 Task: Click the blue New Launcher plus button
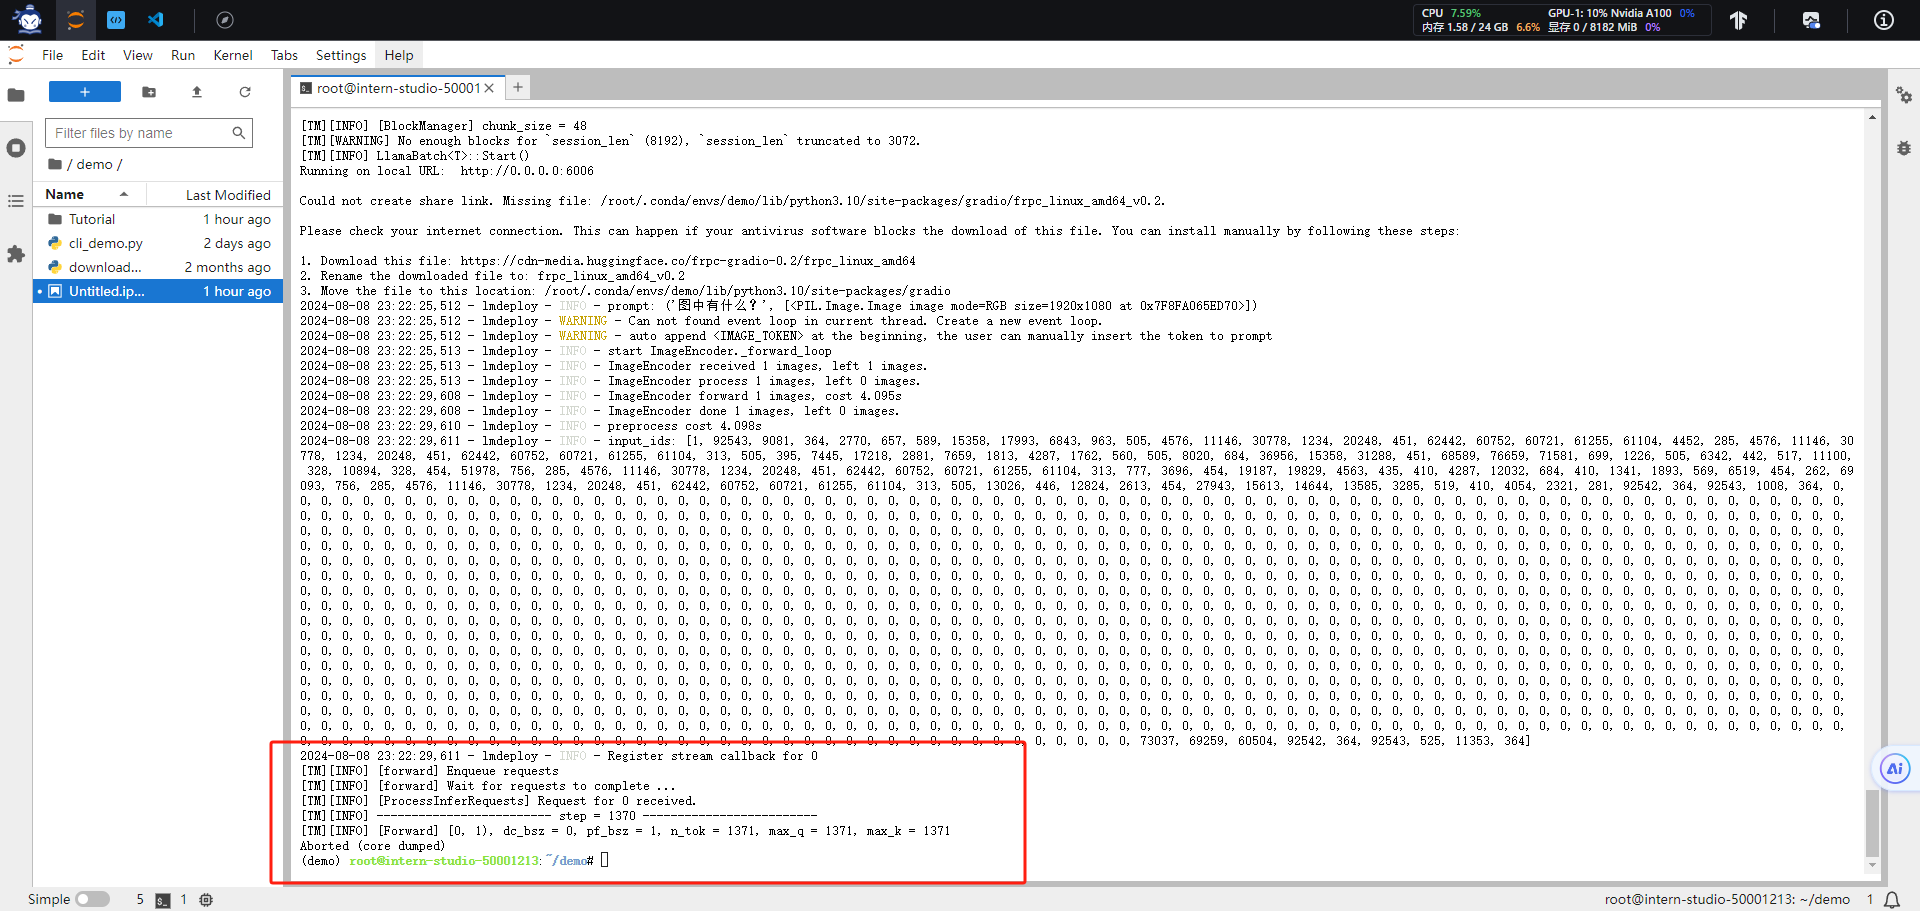tap(85, 92)
